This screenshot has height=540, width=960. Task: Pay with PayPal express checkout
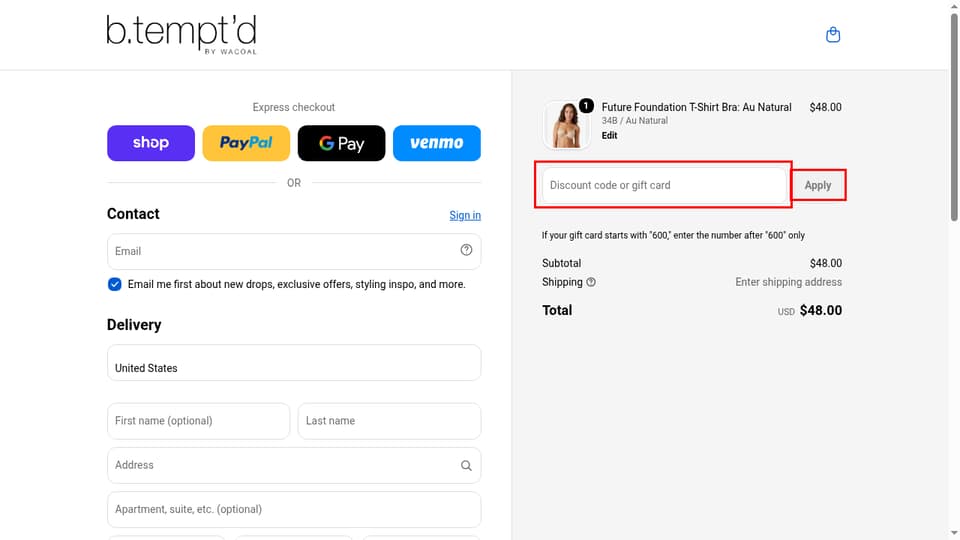click(x=246, y=143)
